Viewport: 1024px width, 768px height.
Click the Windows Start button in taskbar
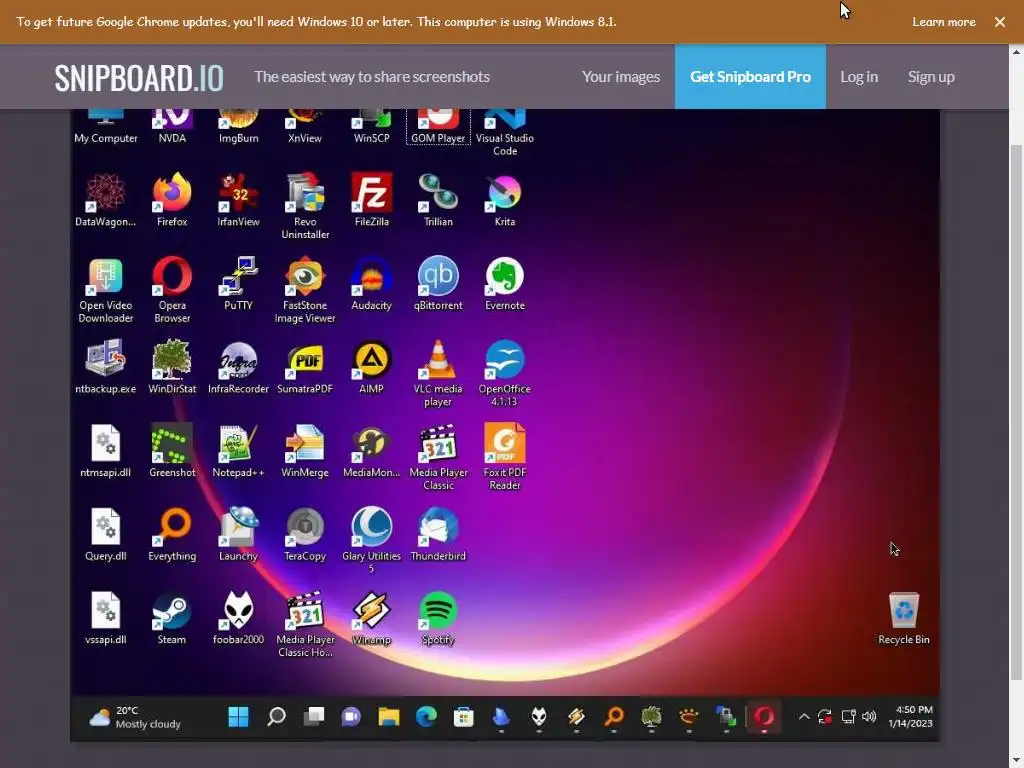(x=238, y=716)
